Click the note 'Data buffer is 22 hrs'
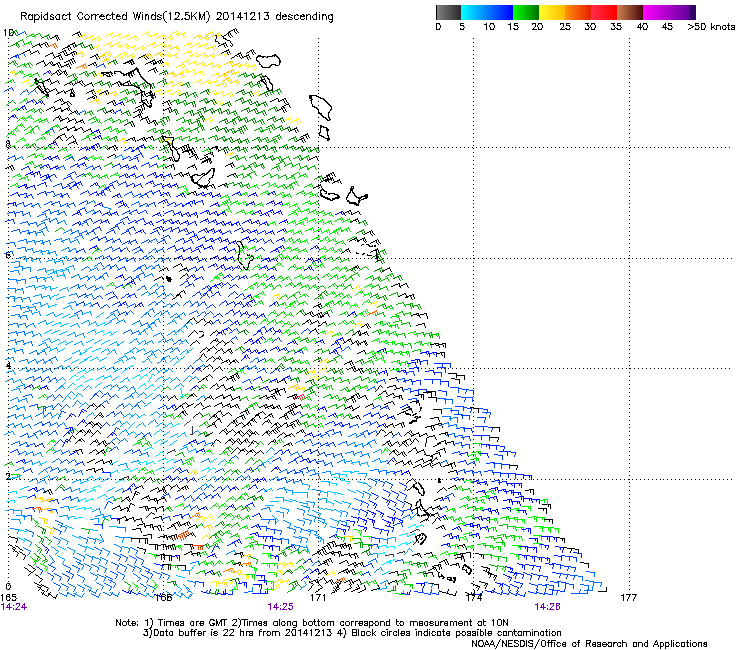Viewport: 740px width, 650px height. (x=203, y=633)
